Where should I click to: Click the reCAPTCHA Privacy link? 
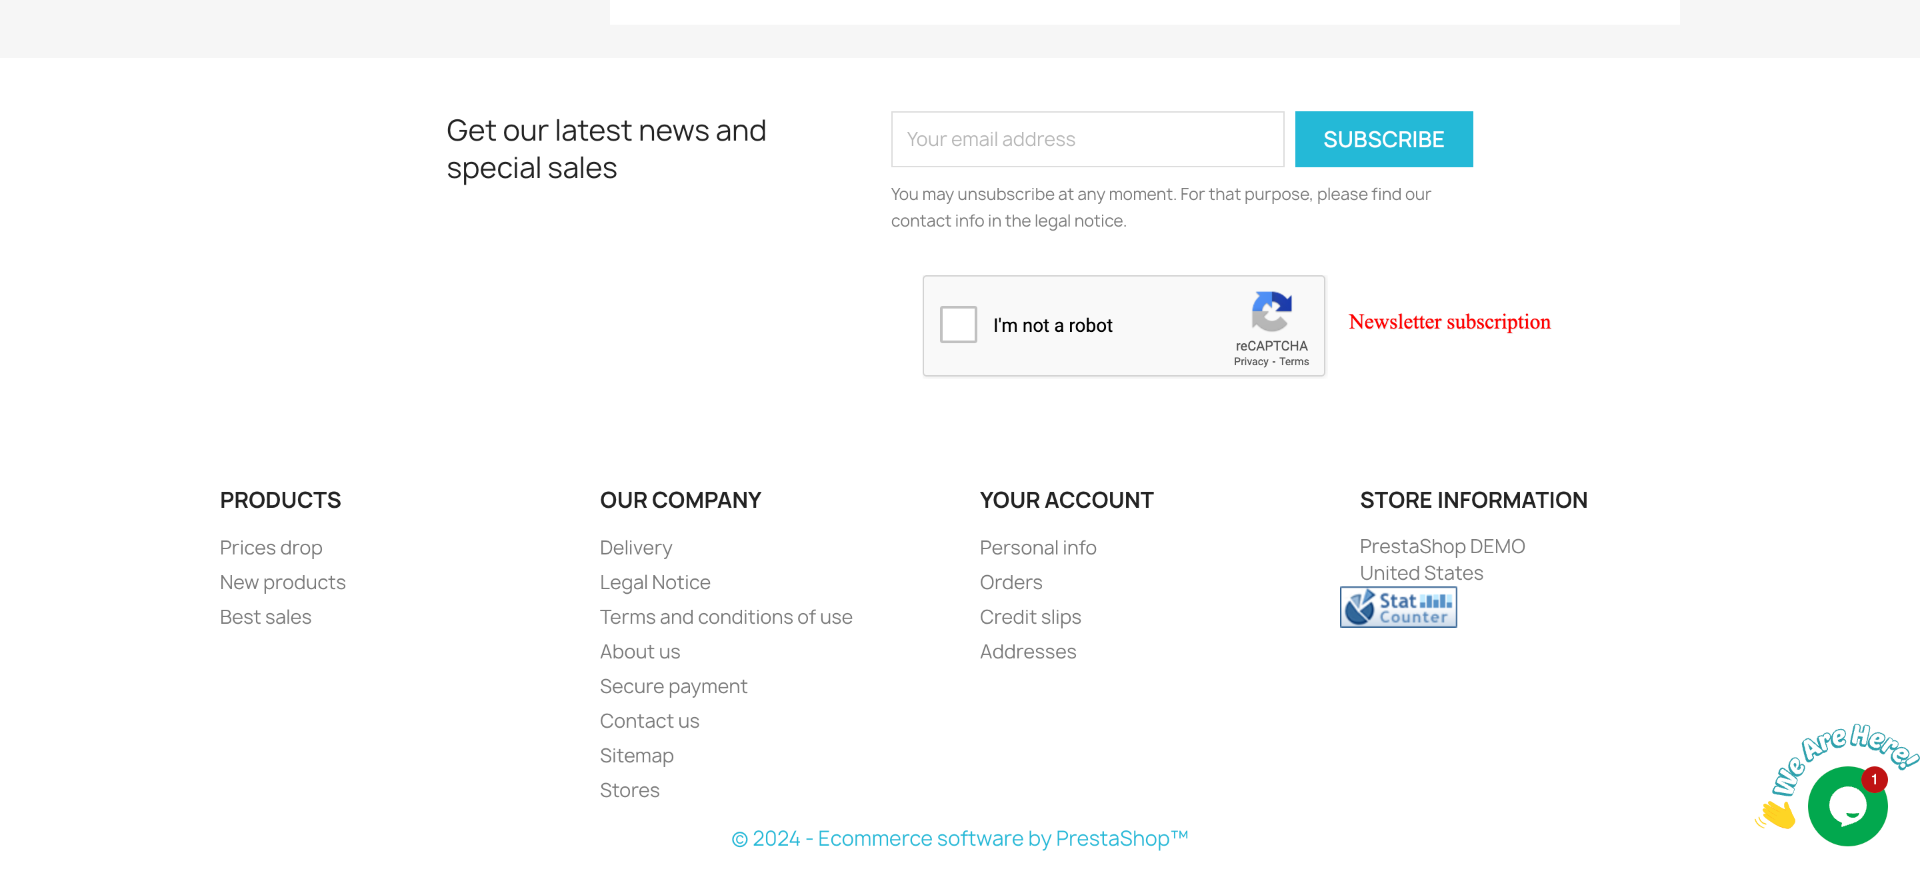tap(1251, 362)
